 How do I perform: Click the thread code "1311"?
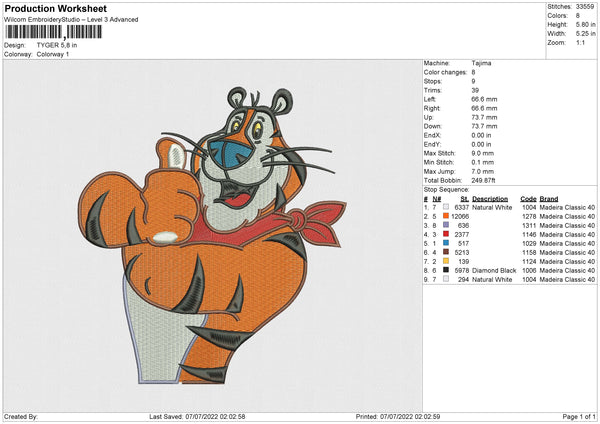pyautogui.click(x=529, y=225)
